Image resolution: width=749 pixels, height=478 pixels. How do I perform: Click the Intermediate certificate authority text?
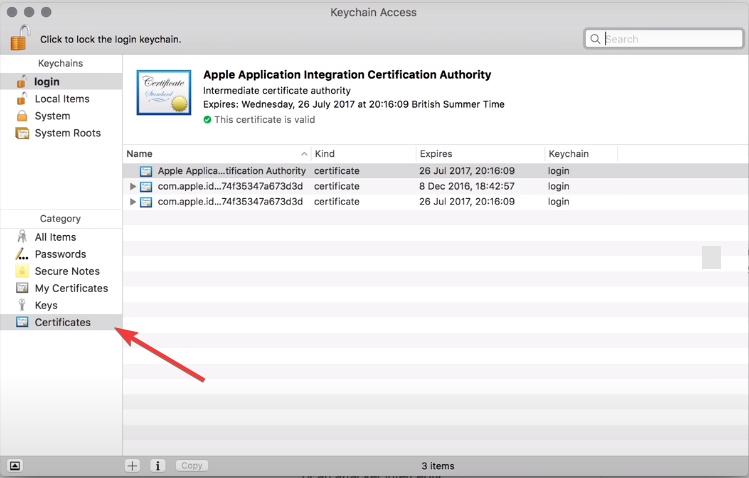point(277,91)
